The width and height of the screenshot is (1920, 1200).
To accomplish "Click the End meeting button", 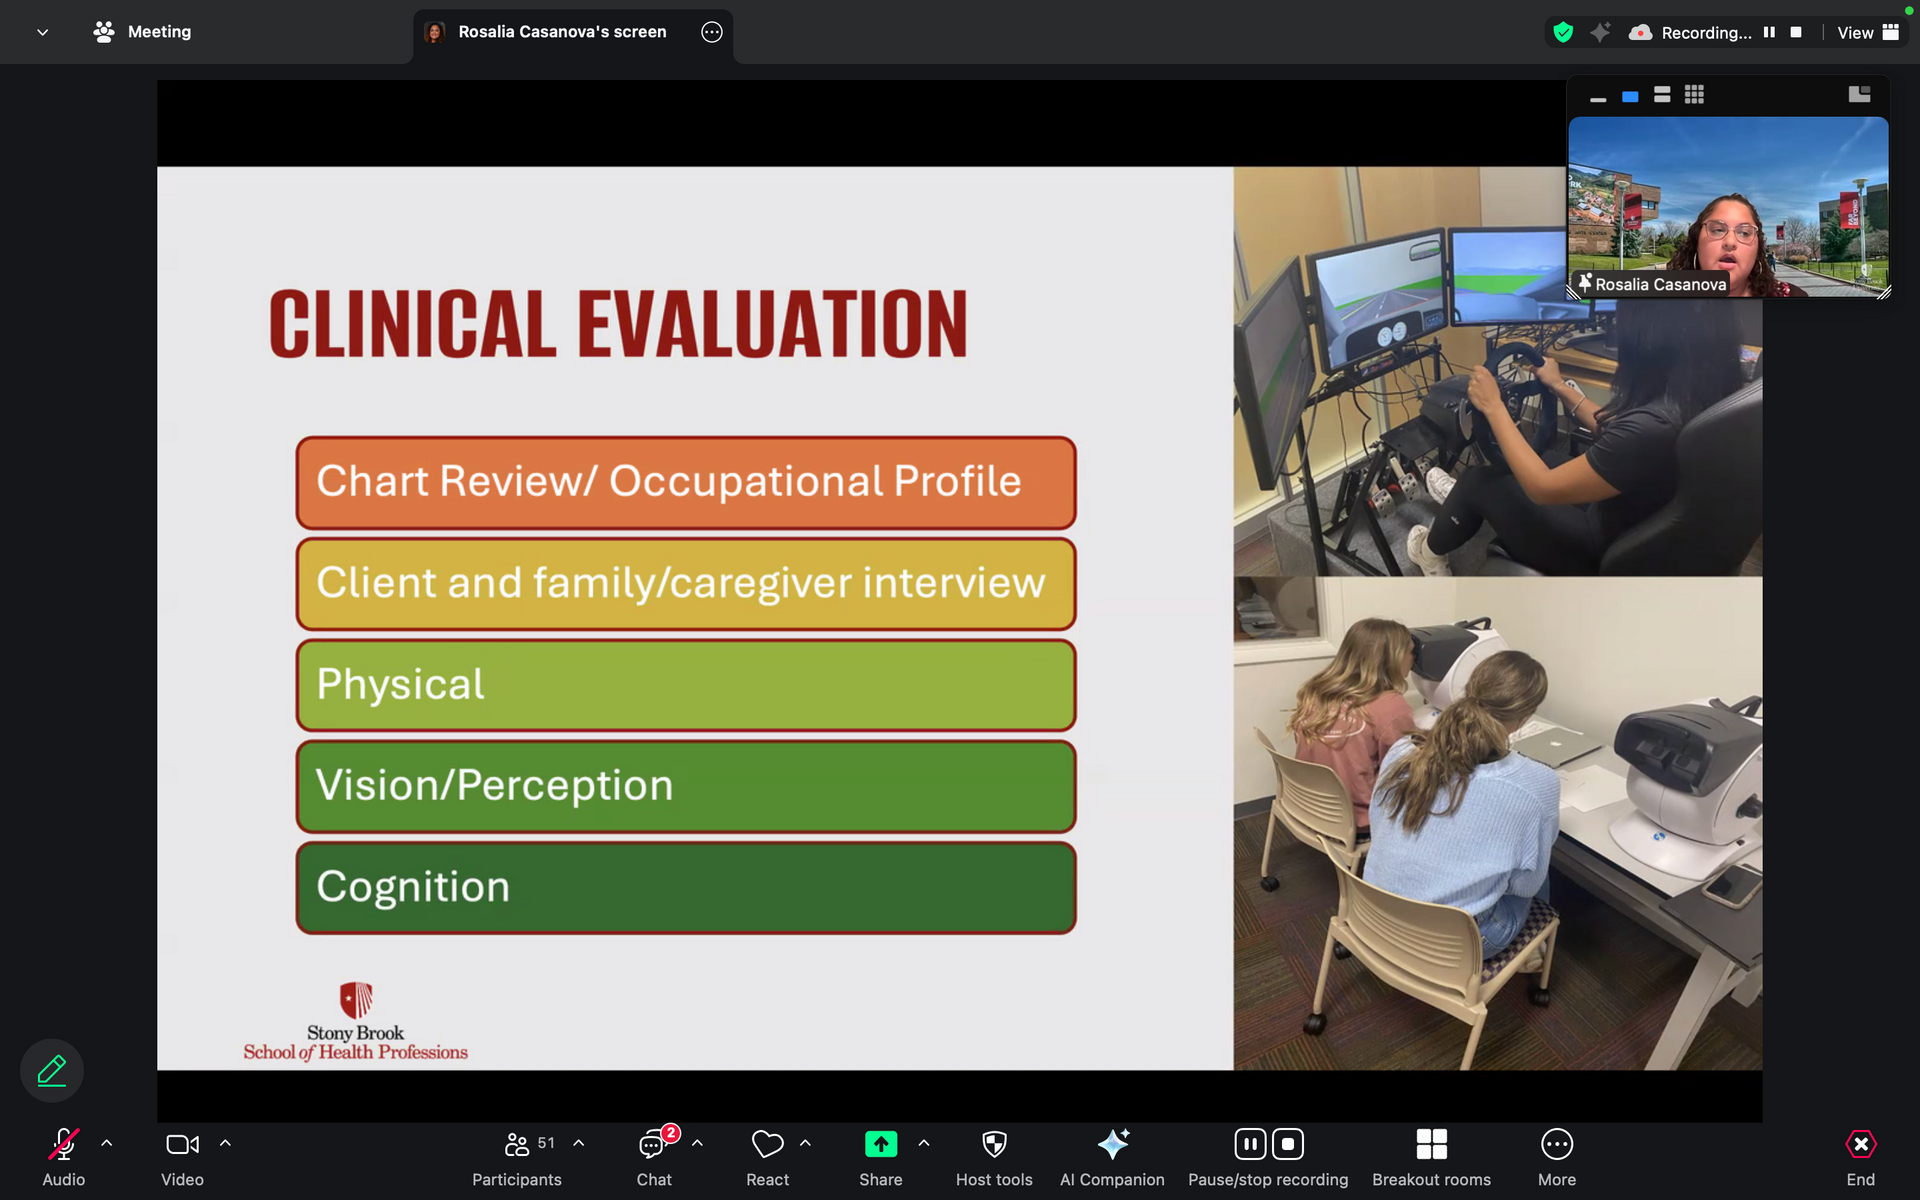I will point(1860,1145).
